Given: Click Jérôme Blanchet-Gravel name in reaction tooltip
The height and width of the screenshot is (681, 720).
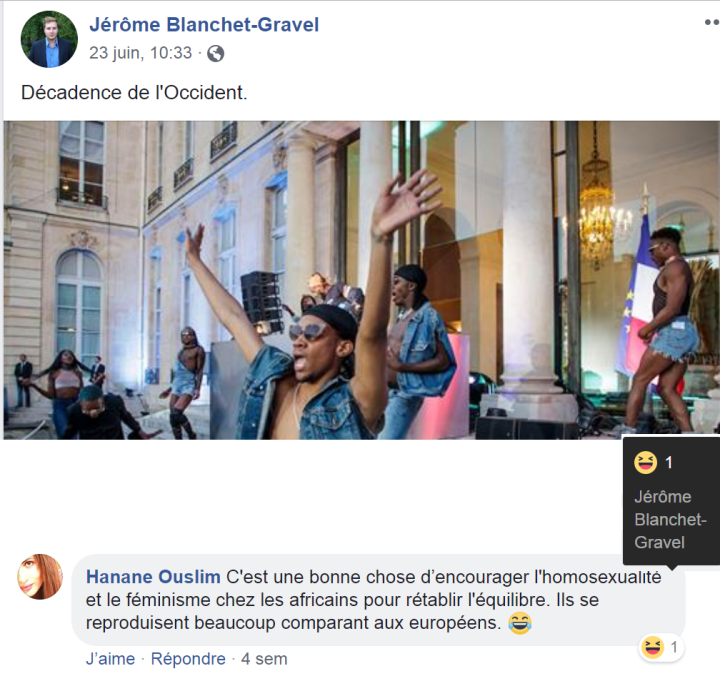Looking at the screenshot, I should 670,520.
